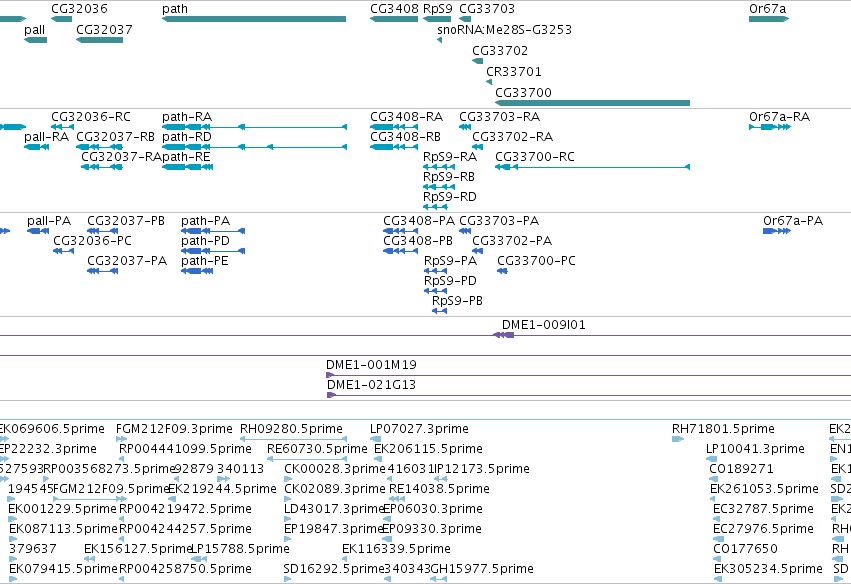This screenshot has height=584, width=851.
Task: Click the RE14038.5prime EST label
Action: [439, 489]
